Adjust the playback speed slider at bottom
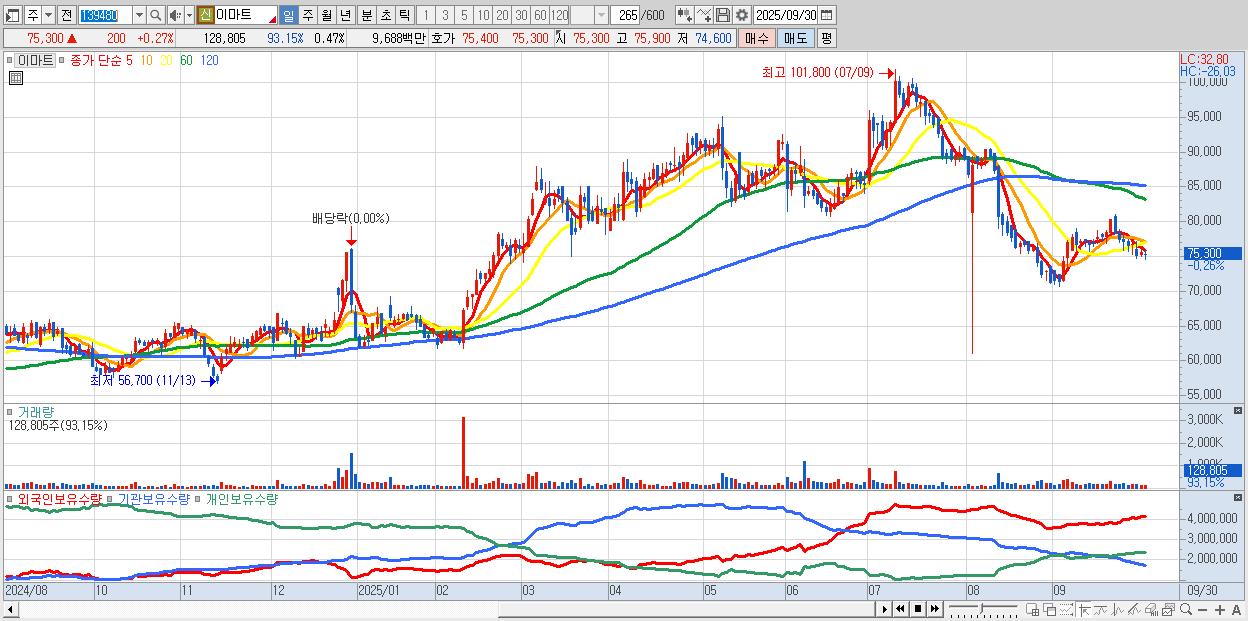This screenshot has height=621, width=1248. click(x=982, y=609)
